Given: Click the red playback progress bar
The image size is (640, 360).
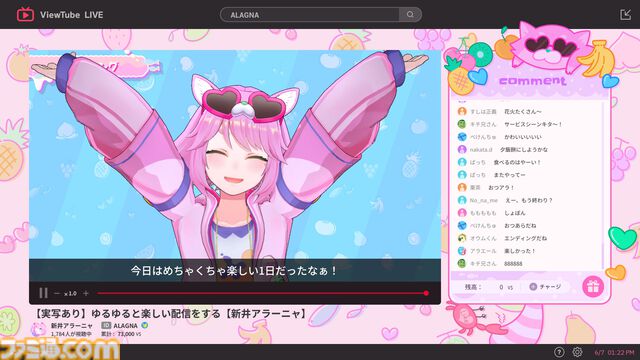Looking at the screenshot, I should (262, 293).
